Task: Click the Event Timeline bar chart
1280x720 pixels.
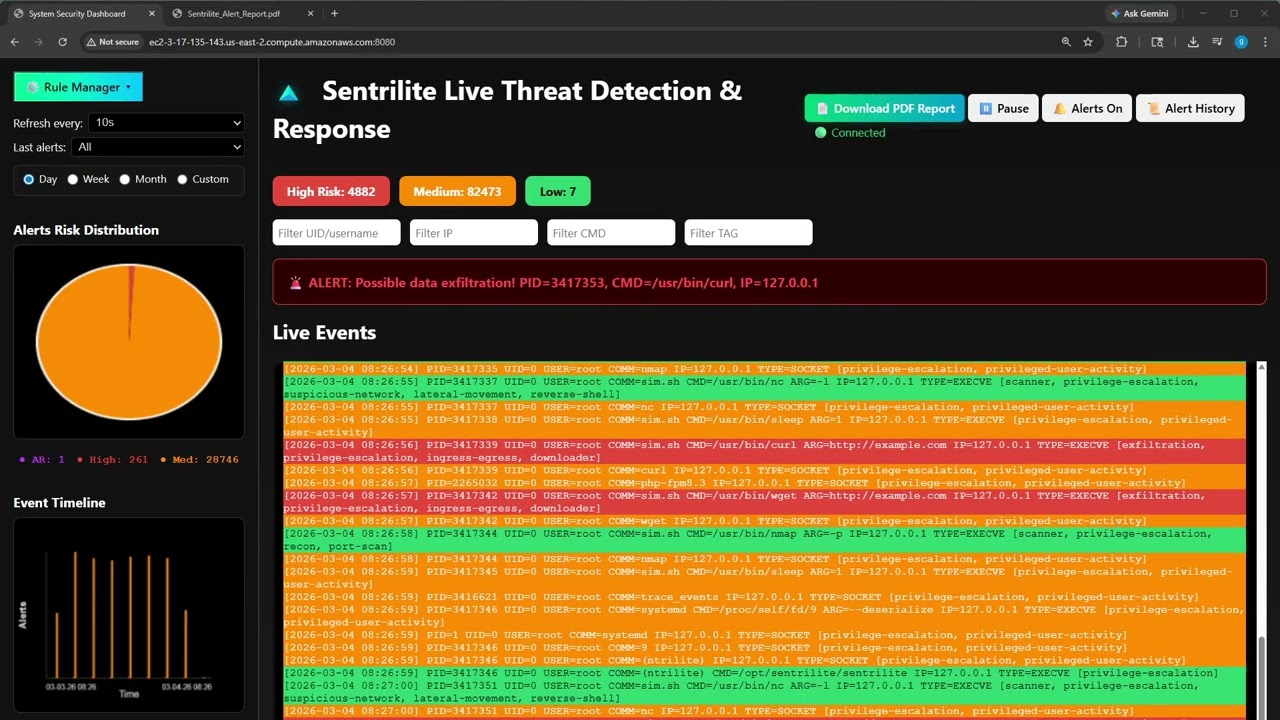Action: [x=129, y=617]
